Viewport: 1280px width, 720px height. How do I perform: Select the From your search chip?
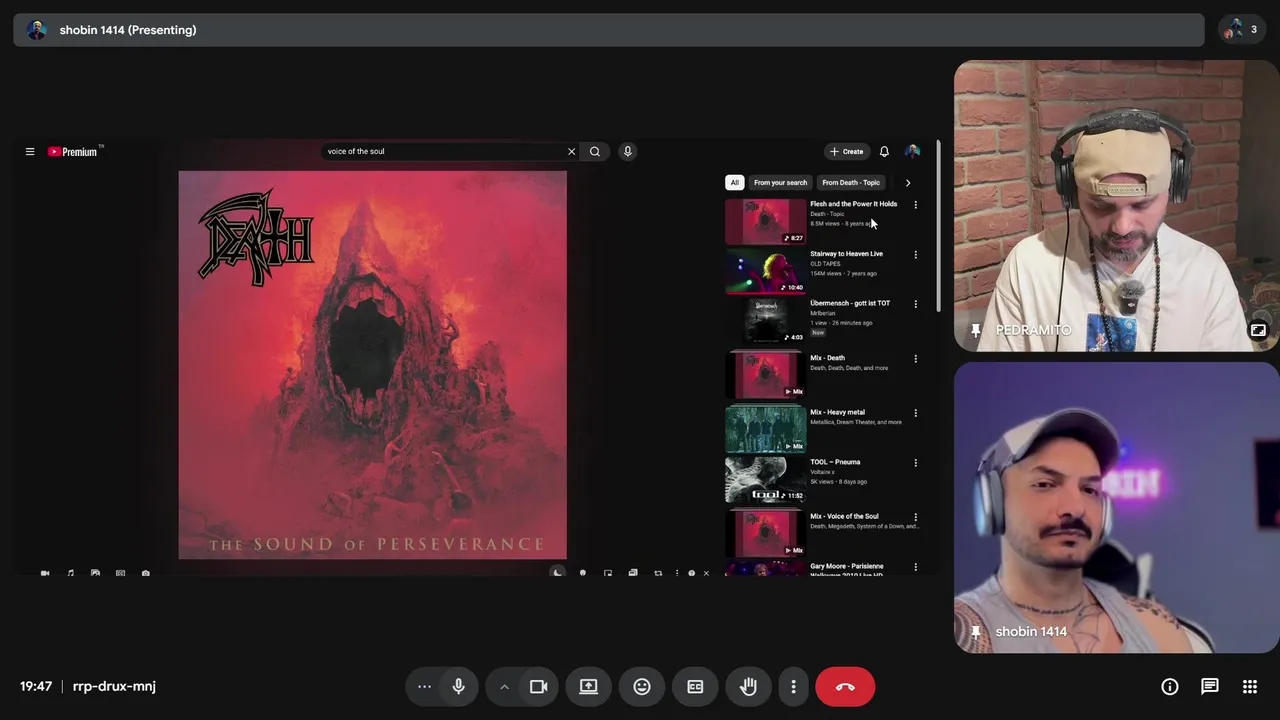click(x=780, y=183)
